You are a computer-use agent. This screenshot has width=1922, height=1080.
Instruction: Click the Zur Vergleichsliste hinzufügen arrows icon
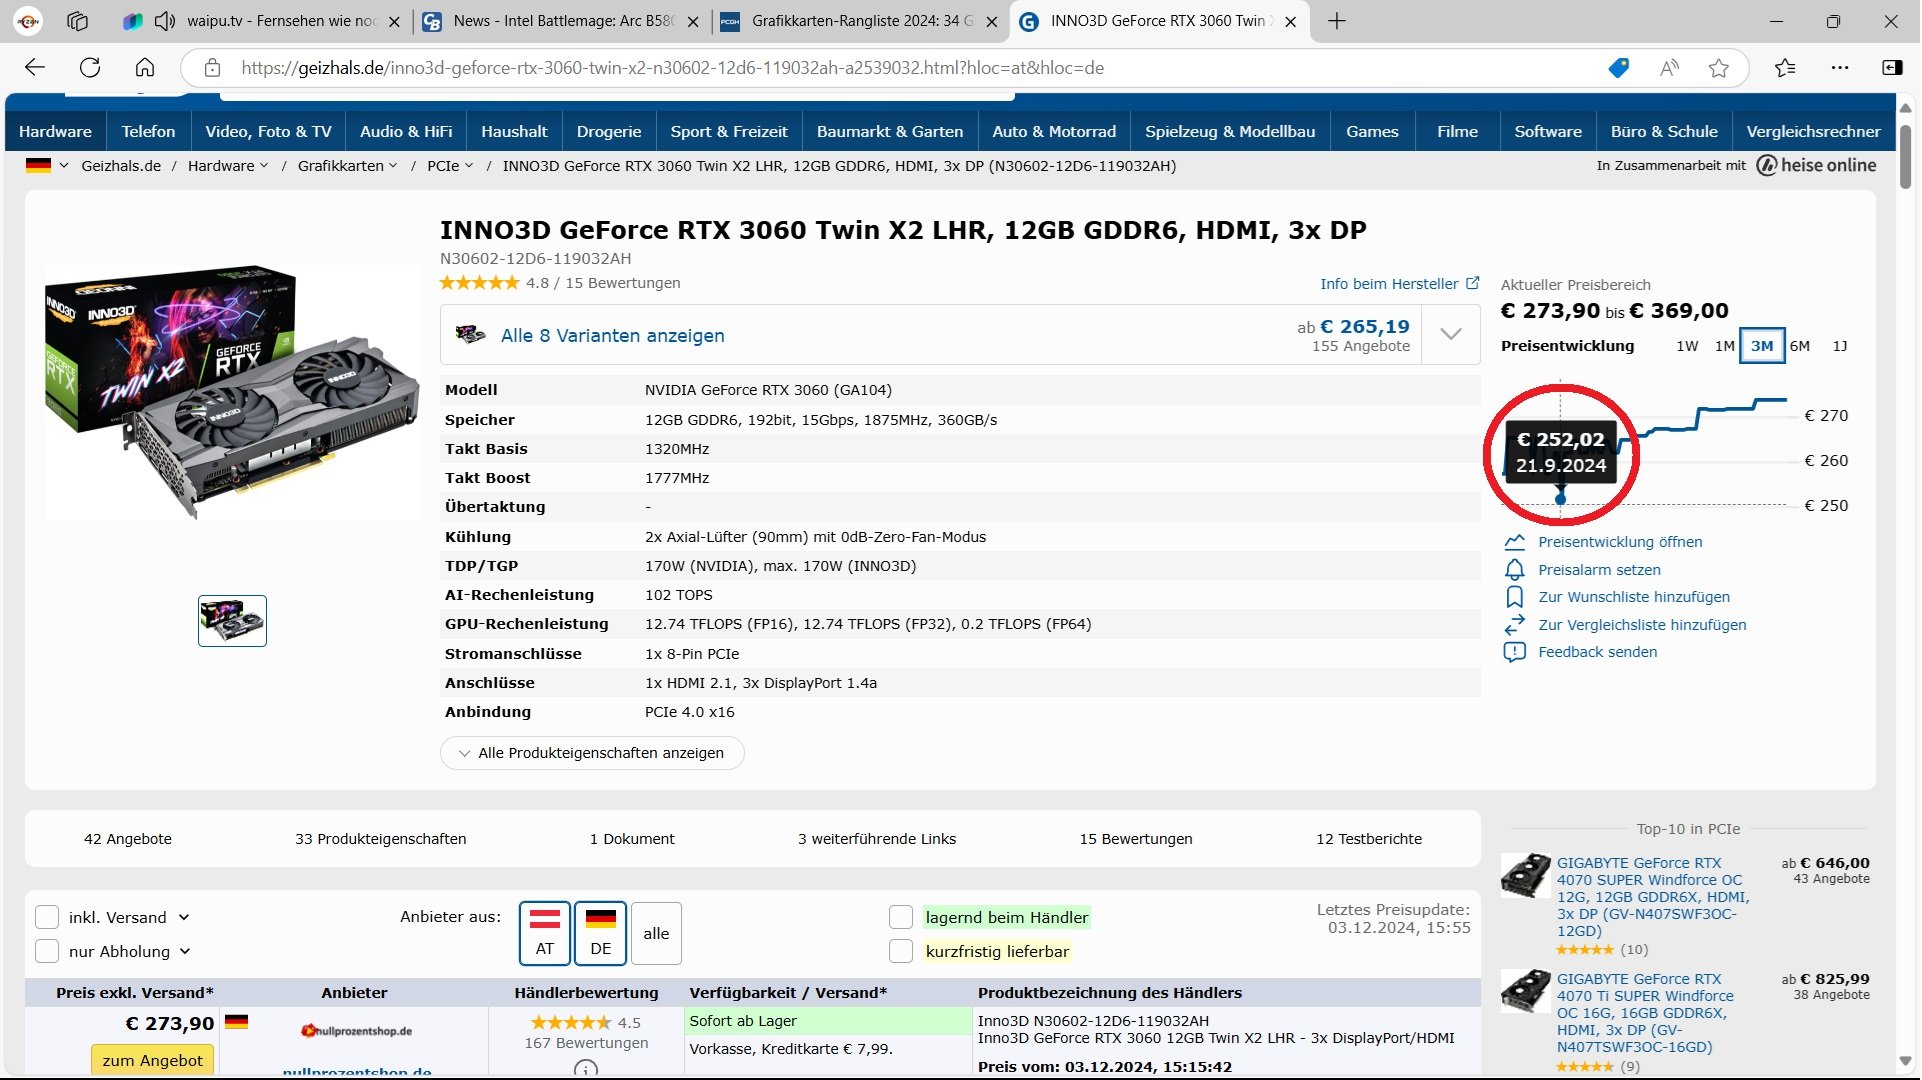pos(1516,625)
